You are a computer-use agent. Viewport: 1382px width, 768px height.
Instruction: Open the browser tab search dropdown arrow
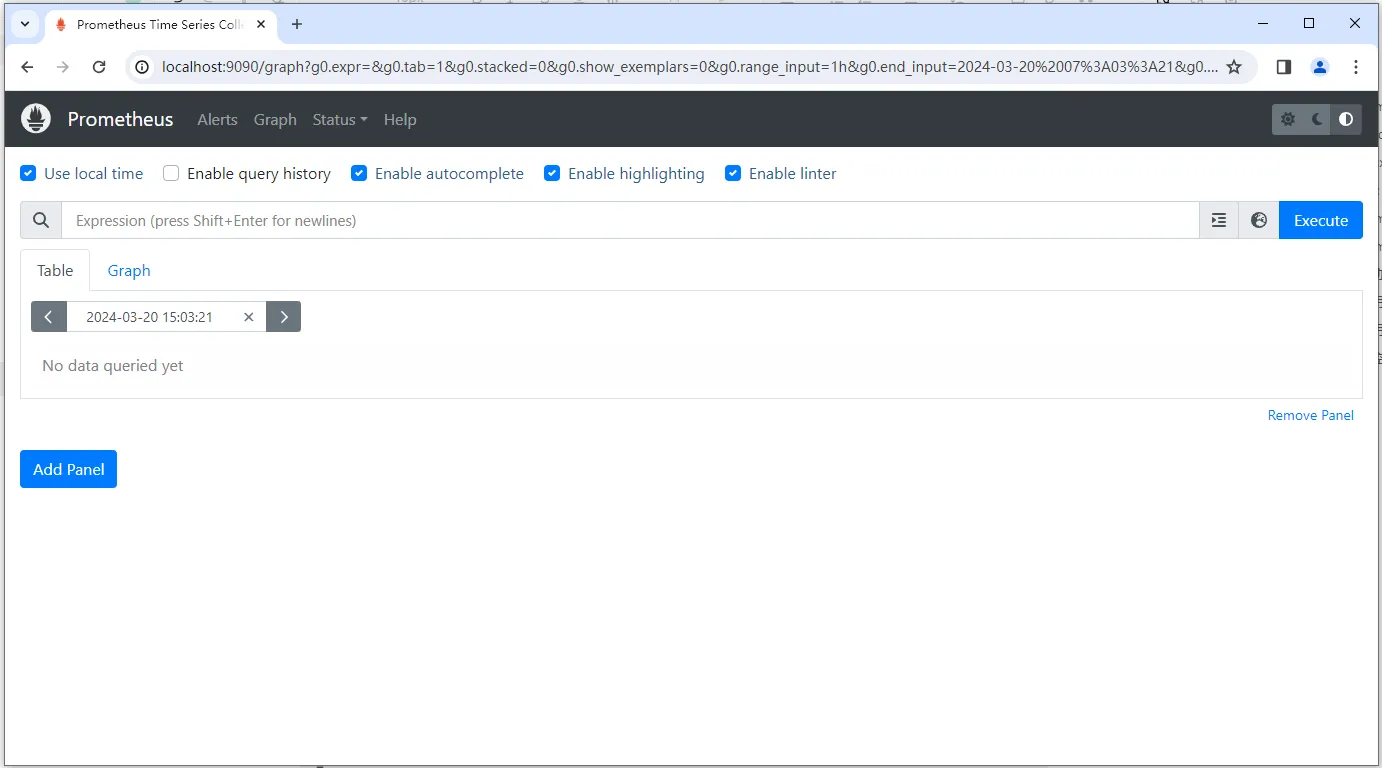coord(25,24)
